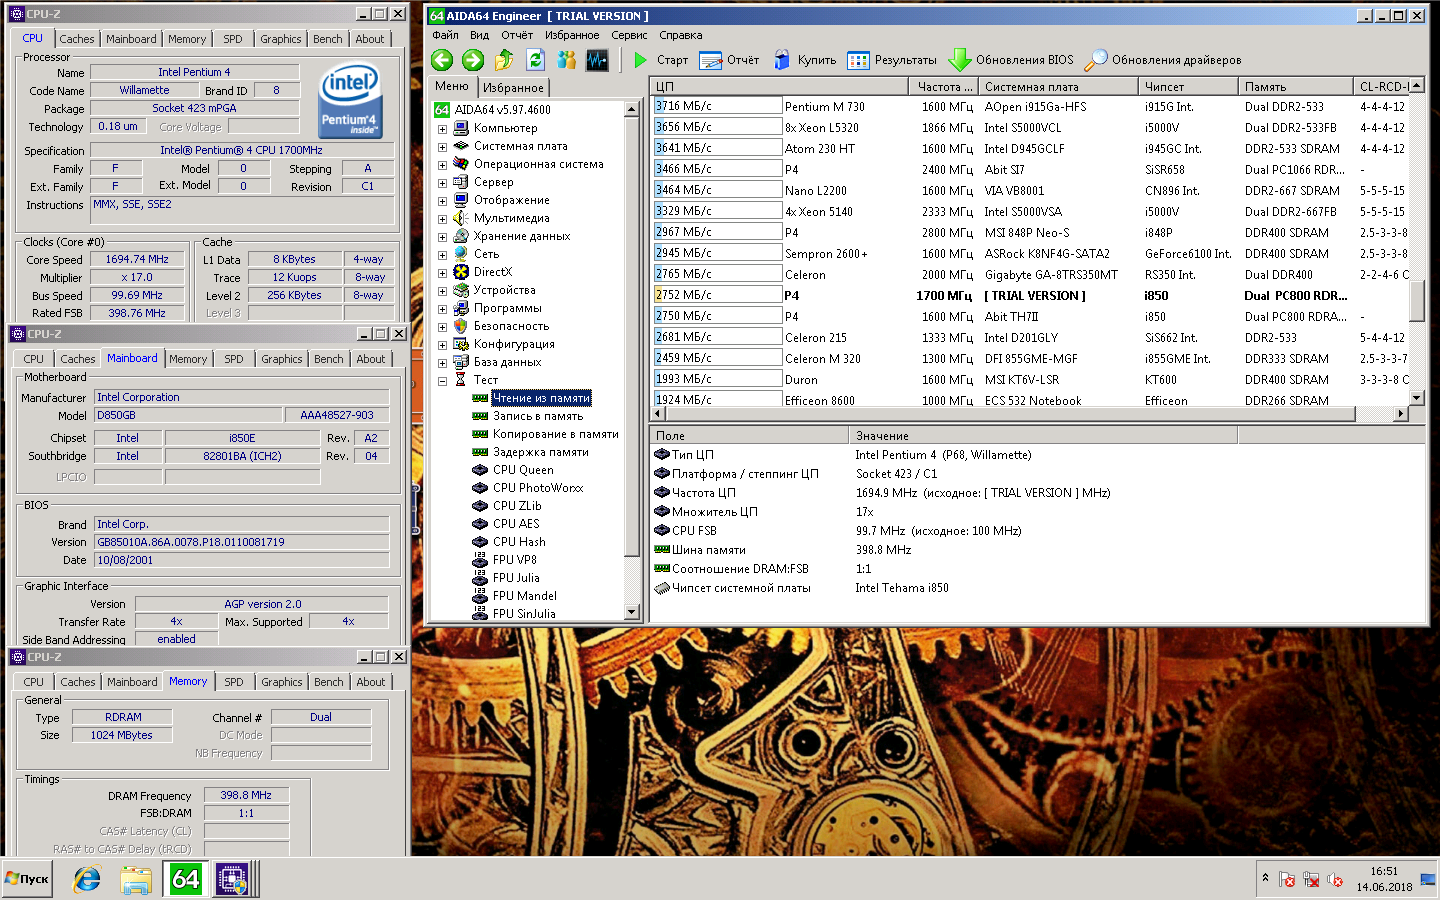Open the Избранное menu
Viewport: 1440px width, 900px height.
point(572,35)
